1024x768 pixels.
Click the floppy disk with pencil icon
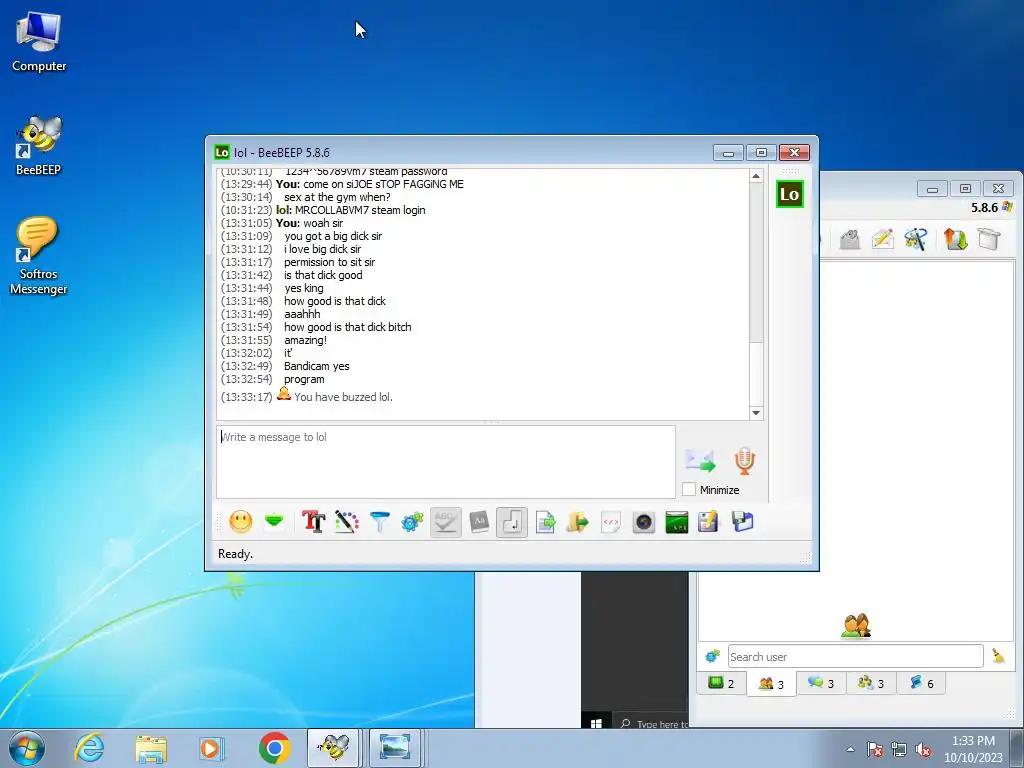709,522
